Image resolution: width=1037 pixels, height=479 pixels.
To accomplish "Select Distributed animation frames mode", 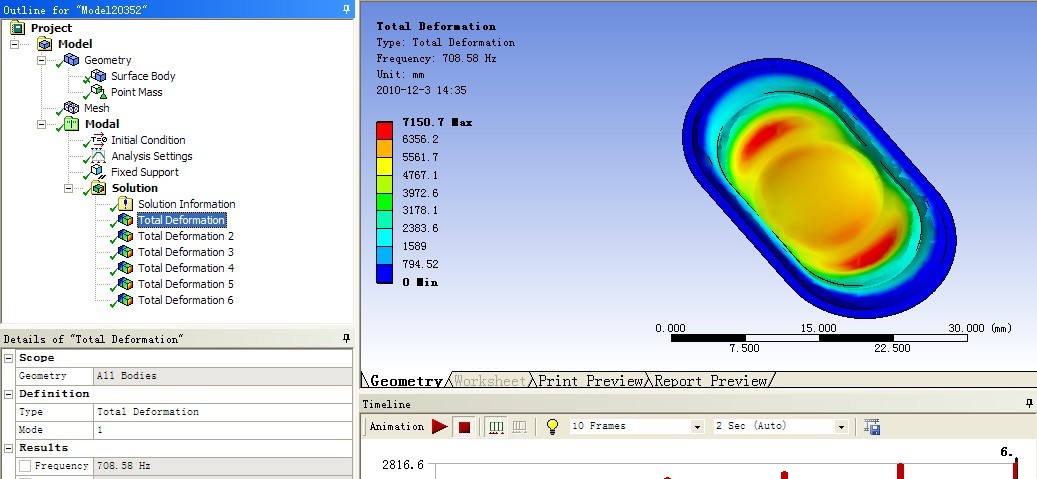I will pos(496,427).
